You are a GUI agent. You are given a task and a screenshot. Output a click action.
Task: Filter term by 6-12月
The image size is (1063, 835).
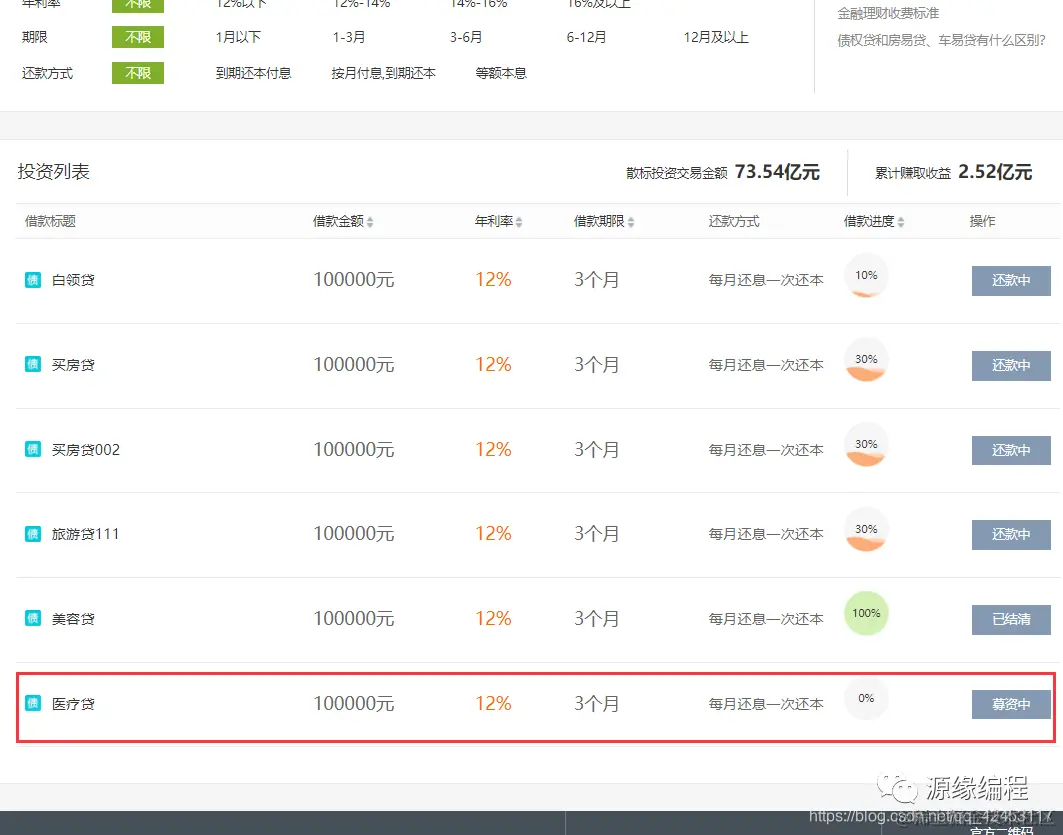coord(586,37)
